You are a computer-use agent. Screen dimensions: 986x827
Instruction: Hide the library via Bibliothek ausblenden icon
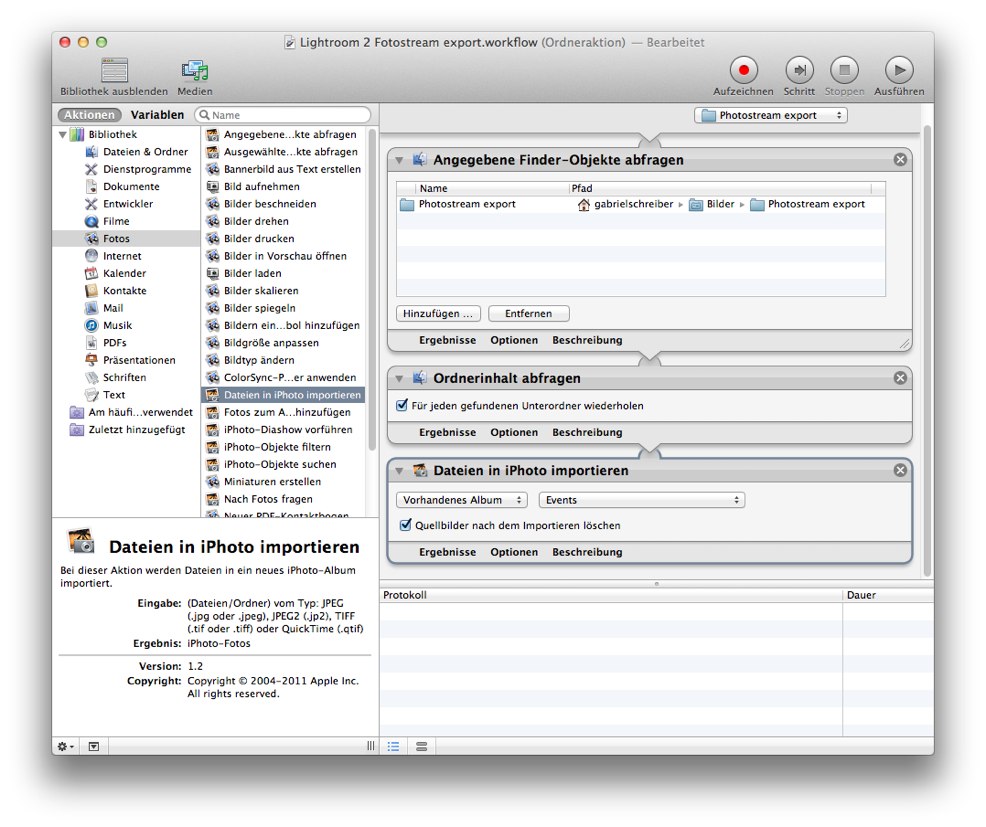[x=114, y=70]
